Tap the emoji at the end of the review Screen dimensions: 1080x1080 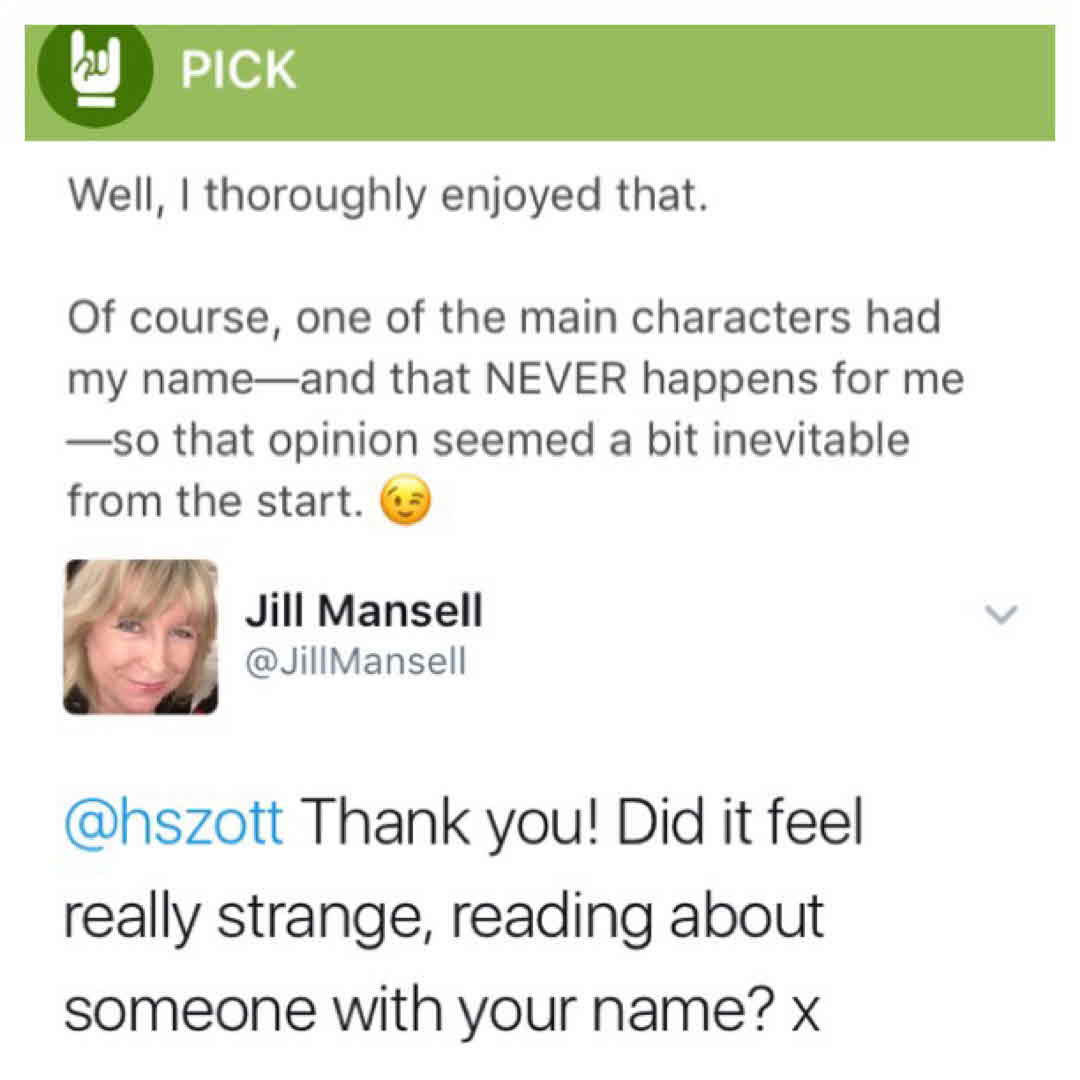coord(404,501)
